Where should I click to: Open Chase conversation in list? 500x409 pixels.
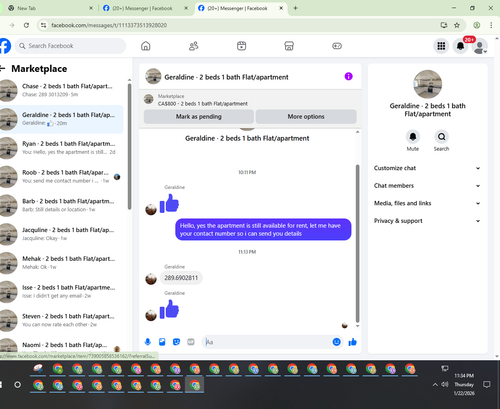[x=62, y=90]
